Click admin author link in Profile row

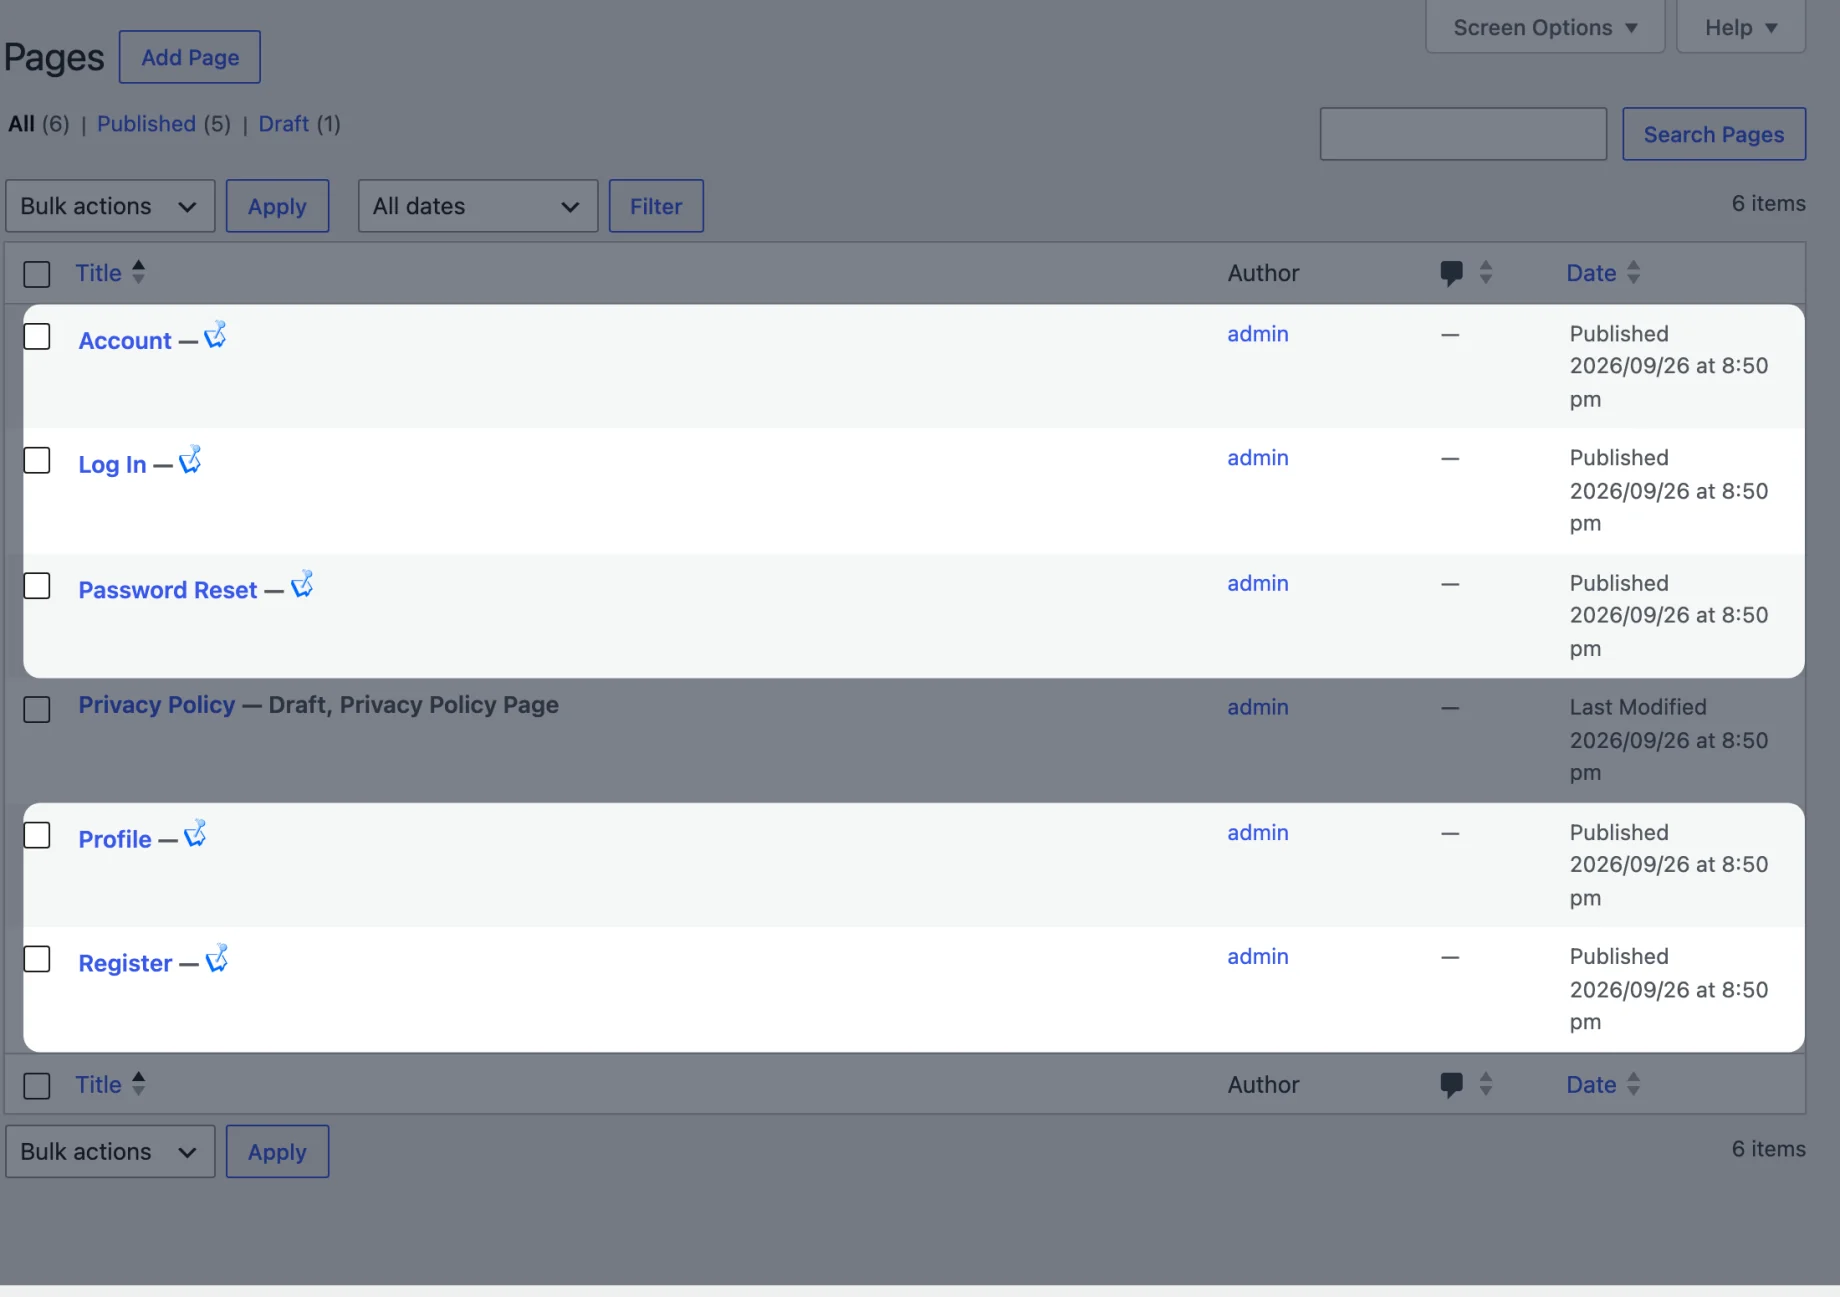click(1258, 833)
